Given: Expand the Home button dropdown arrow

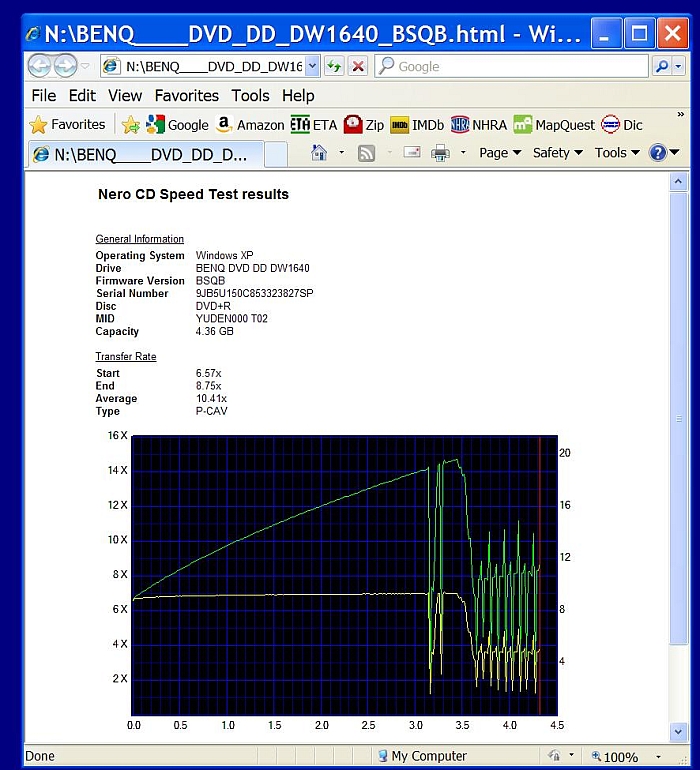Looking at the screenshot, I should pyautogui.click(x=341, y=153).
